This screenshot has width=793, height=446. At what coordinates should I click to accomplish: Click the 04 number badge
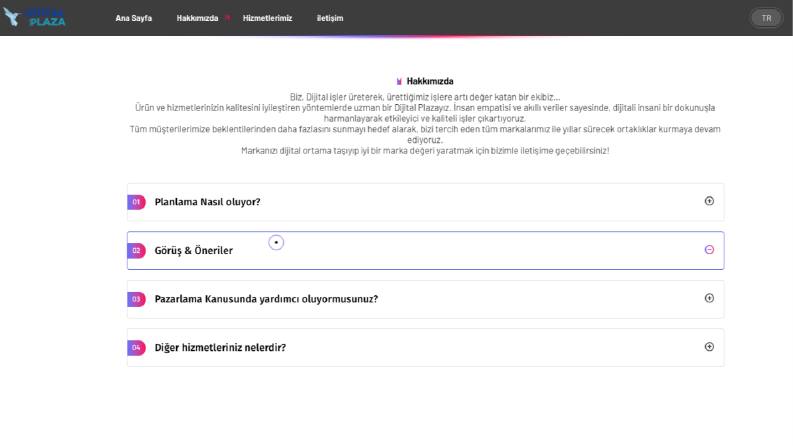pyautogui.click(x=136, y=348)
